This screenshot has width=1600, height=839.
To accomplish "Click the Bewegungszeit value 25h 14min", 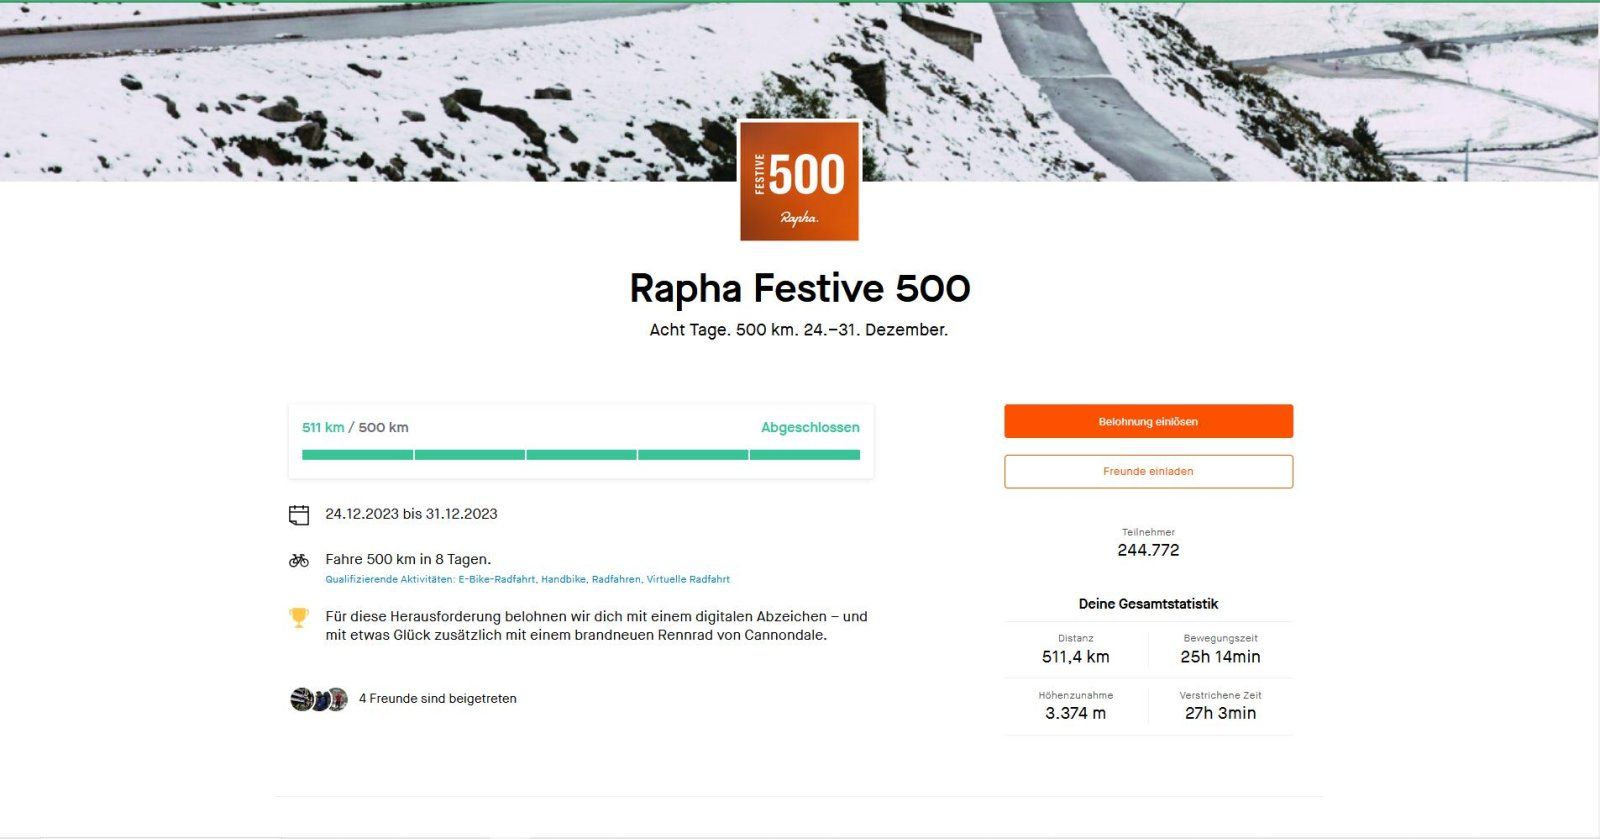I will click(1220, 657).
